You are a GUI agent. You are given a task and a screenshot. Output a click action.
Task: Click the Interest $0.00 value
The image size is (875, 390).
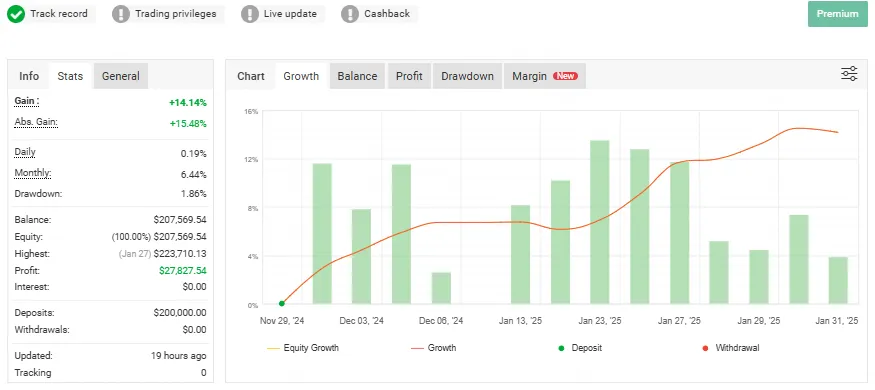point(194,287)
